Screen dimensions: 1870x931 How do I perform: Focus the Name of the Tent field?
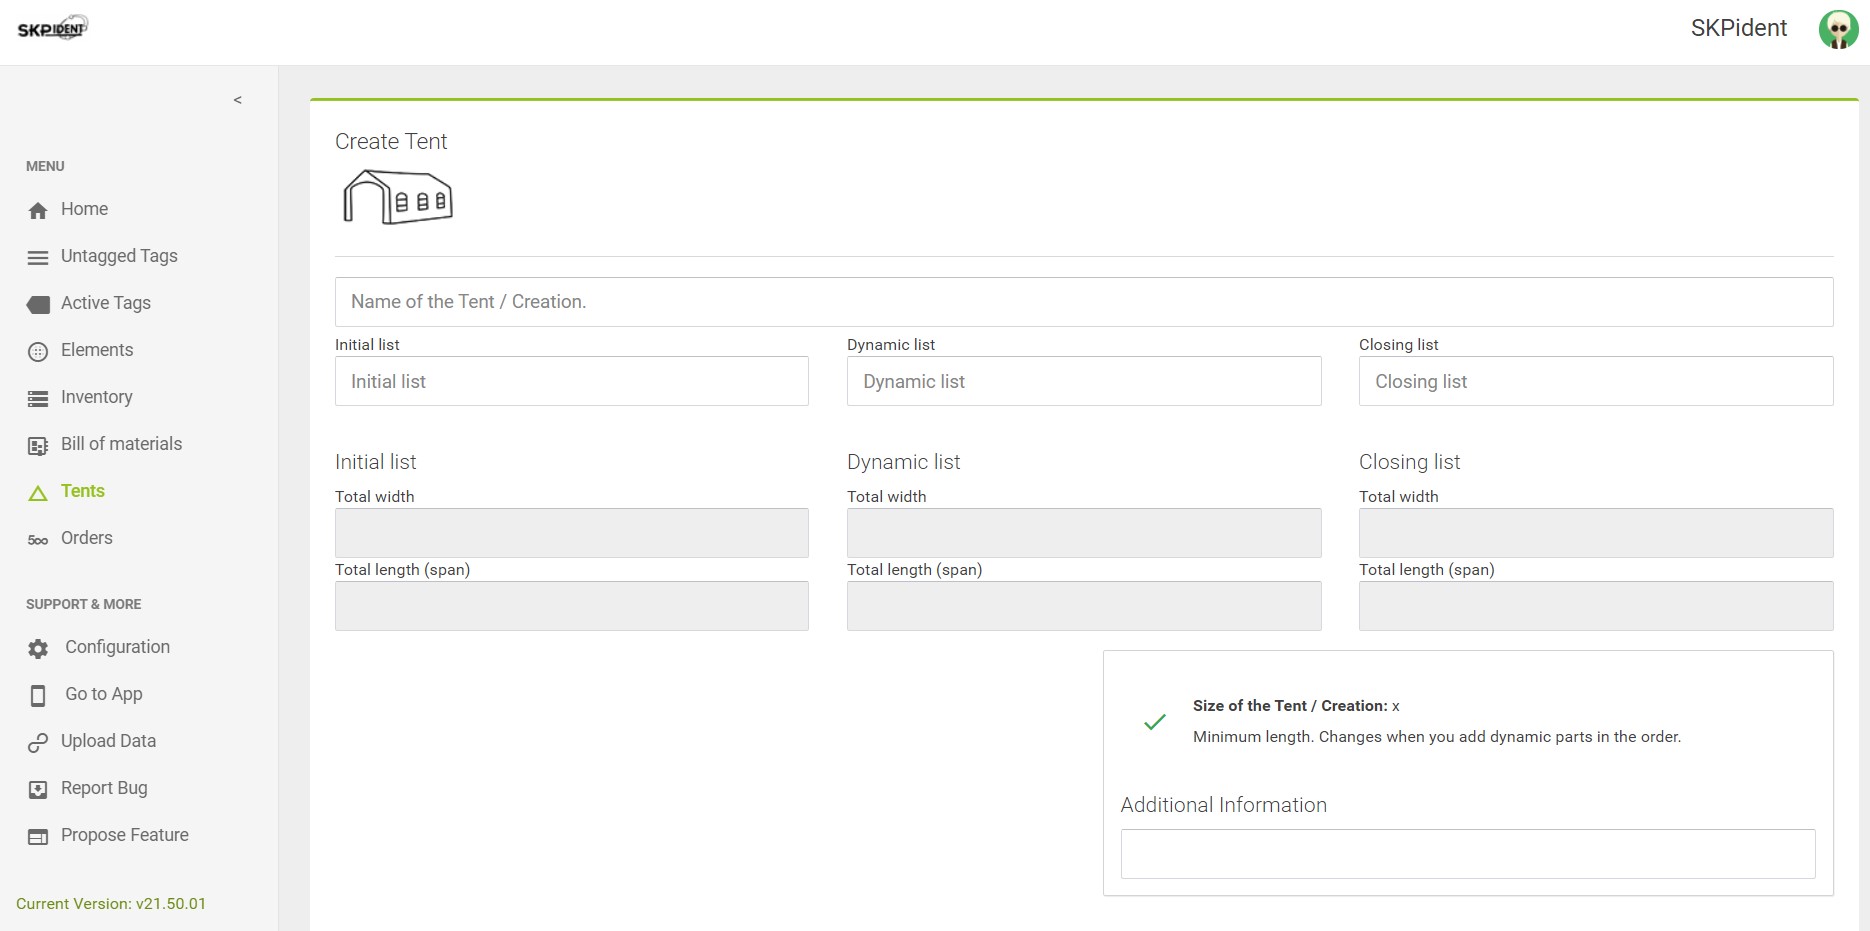click(1083, 302)
